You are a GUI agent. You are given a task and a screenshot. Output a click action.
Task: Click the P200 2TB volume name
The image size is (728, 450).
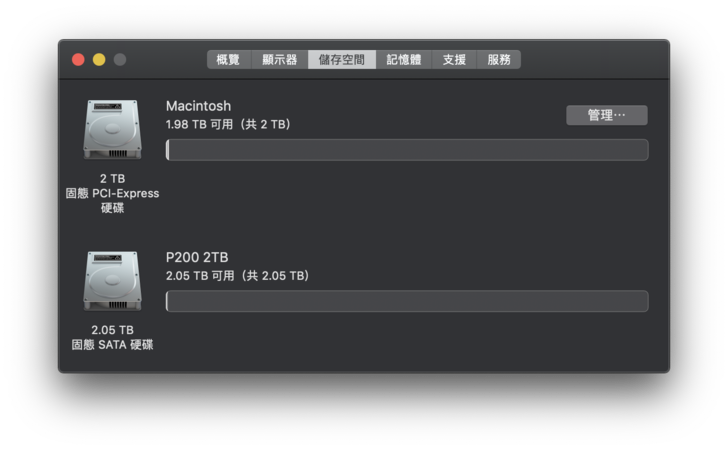click(197, 257)
